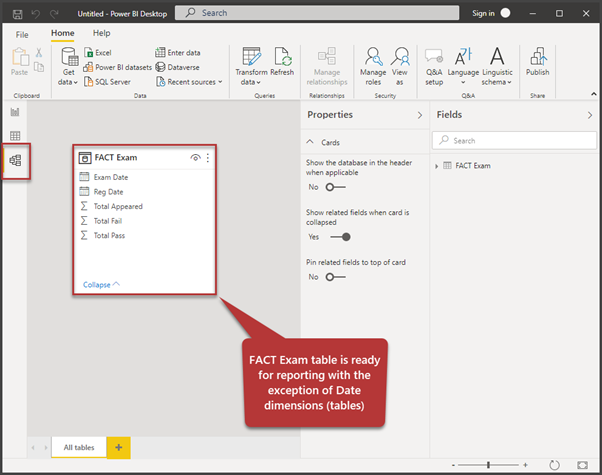Open Enter data table dialog

pyautogui.click(x=178, y=53)
